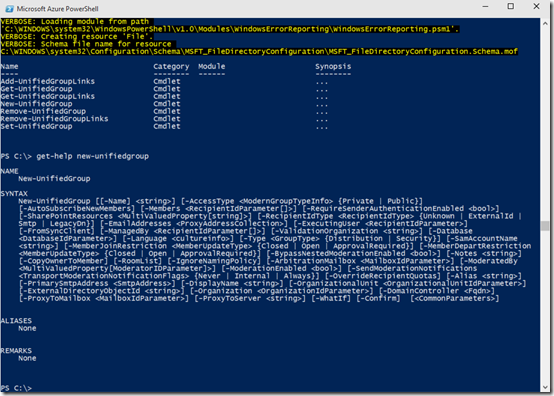Click the '[-Confirm]' parameter text
This screenshot has height=396, width=554.
coord(378,299)
